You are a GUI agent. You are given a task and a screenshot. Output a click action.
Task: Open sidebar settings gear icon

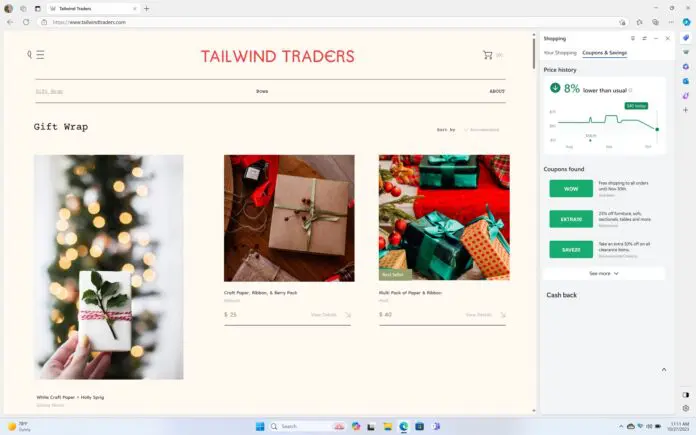pos(686,408)
